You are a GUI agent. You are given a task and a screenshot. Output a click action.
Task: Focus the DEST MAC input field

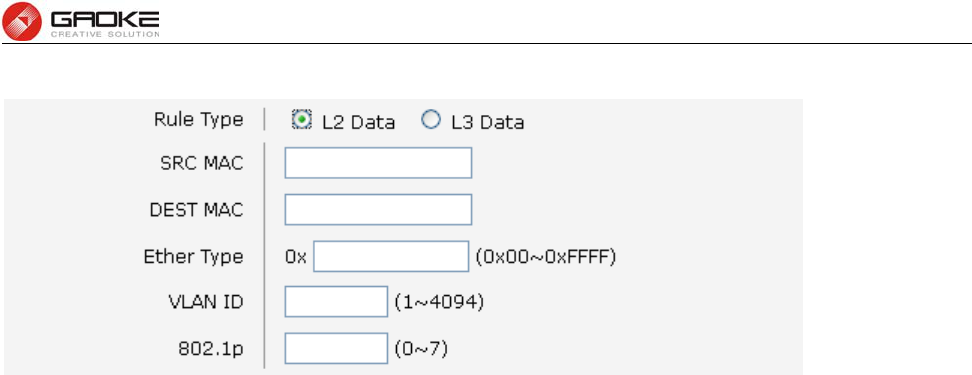pyautogui.click(x=378, y=210)
